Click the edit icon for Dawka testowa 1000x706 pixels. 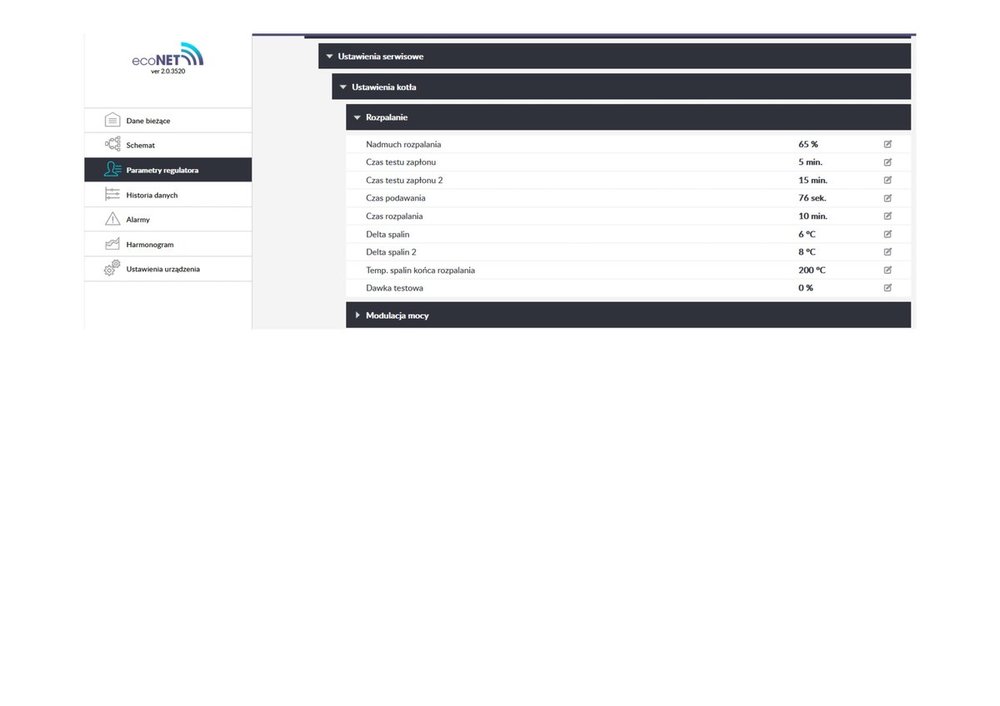887,288
